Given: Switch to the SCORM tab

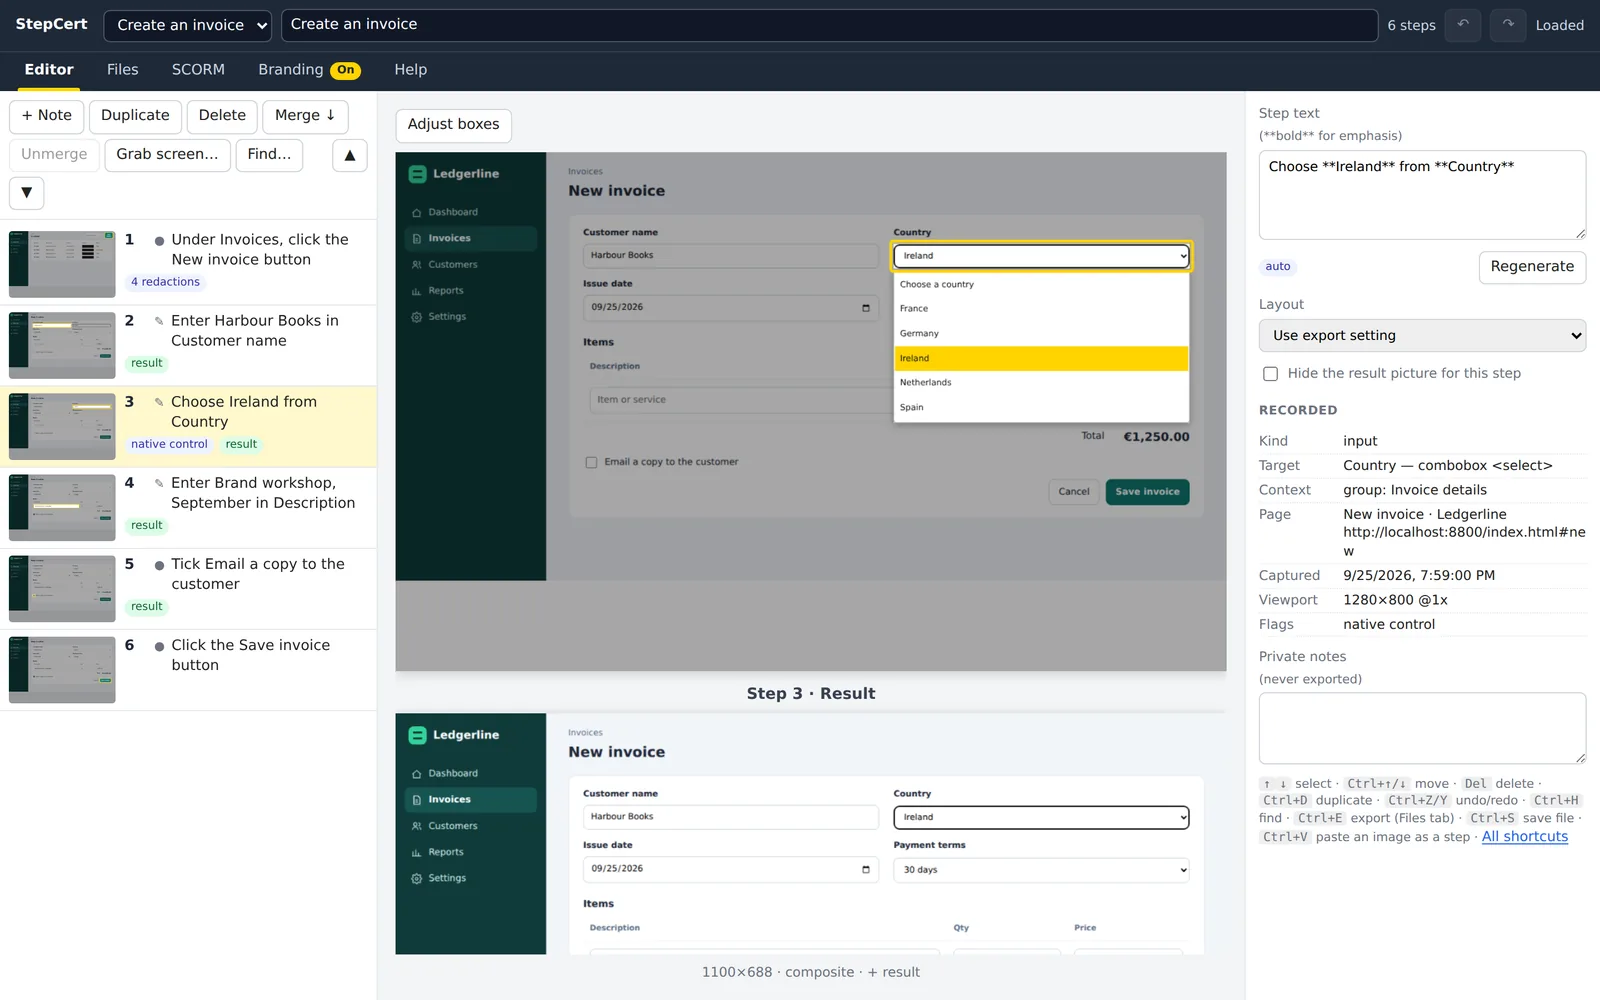Looking at the screenshot, I should point(198,70).
